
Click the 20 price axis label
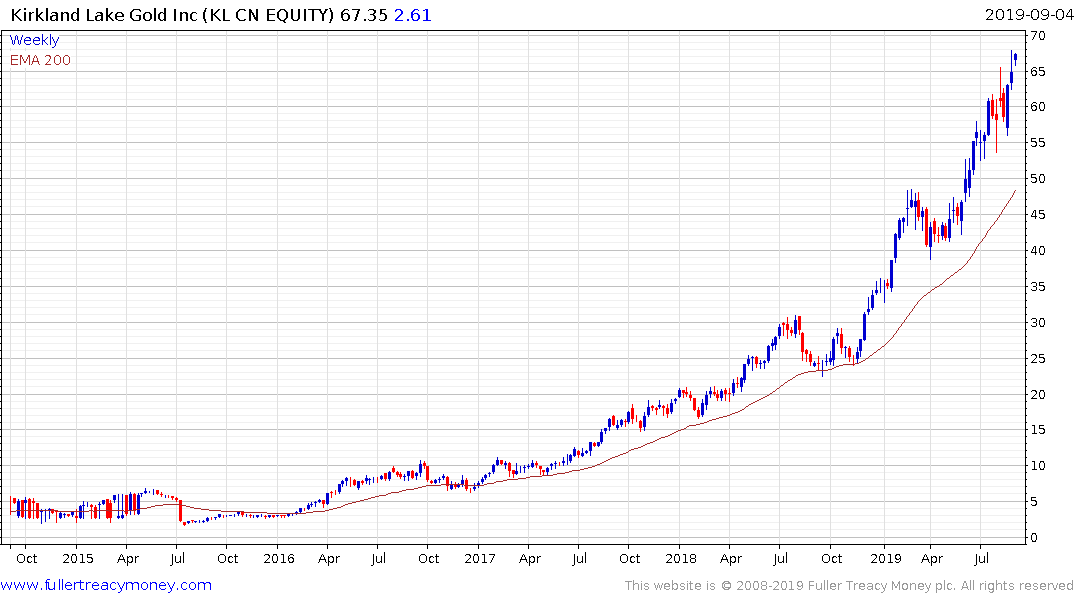[1038, 394]
